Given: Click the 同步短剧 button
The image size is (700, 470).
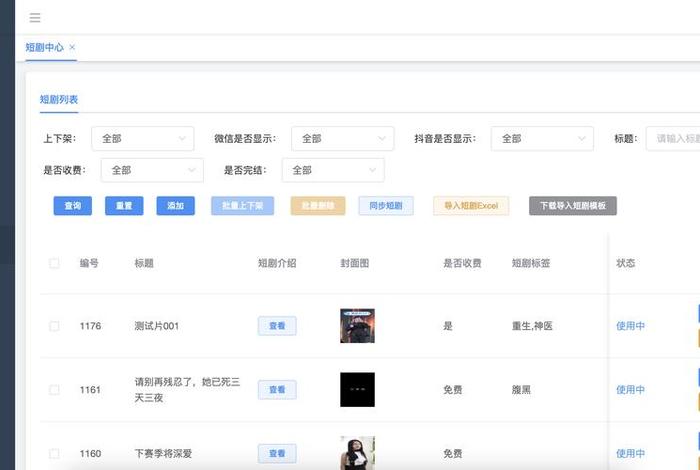Looking at the screenshot, I should [386, 206].
